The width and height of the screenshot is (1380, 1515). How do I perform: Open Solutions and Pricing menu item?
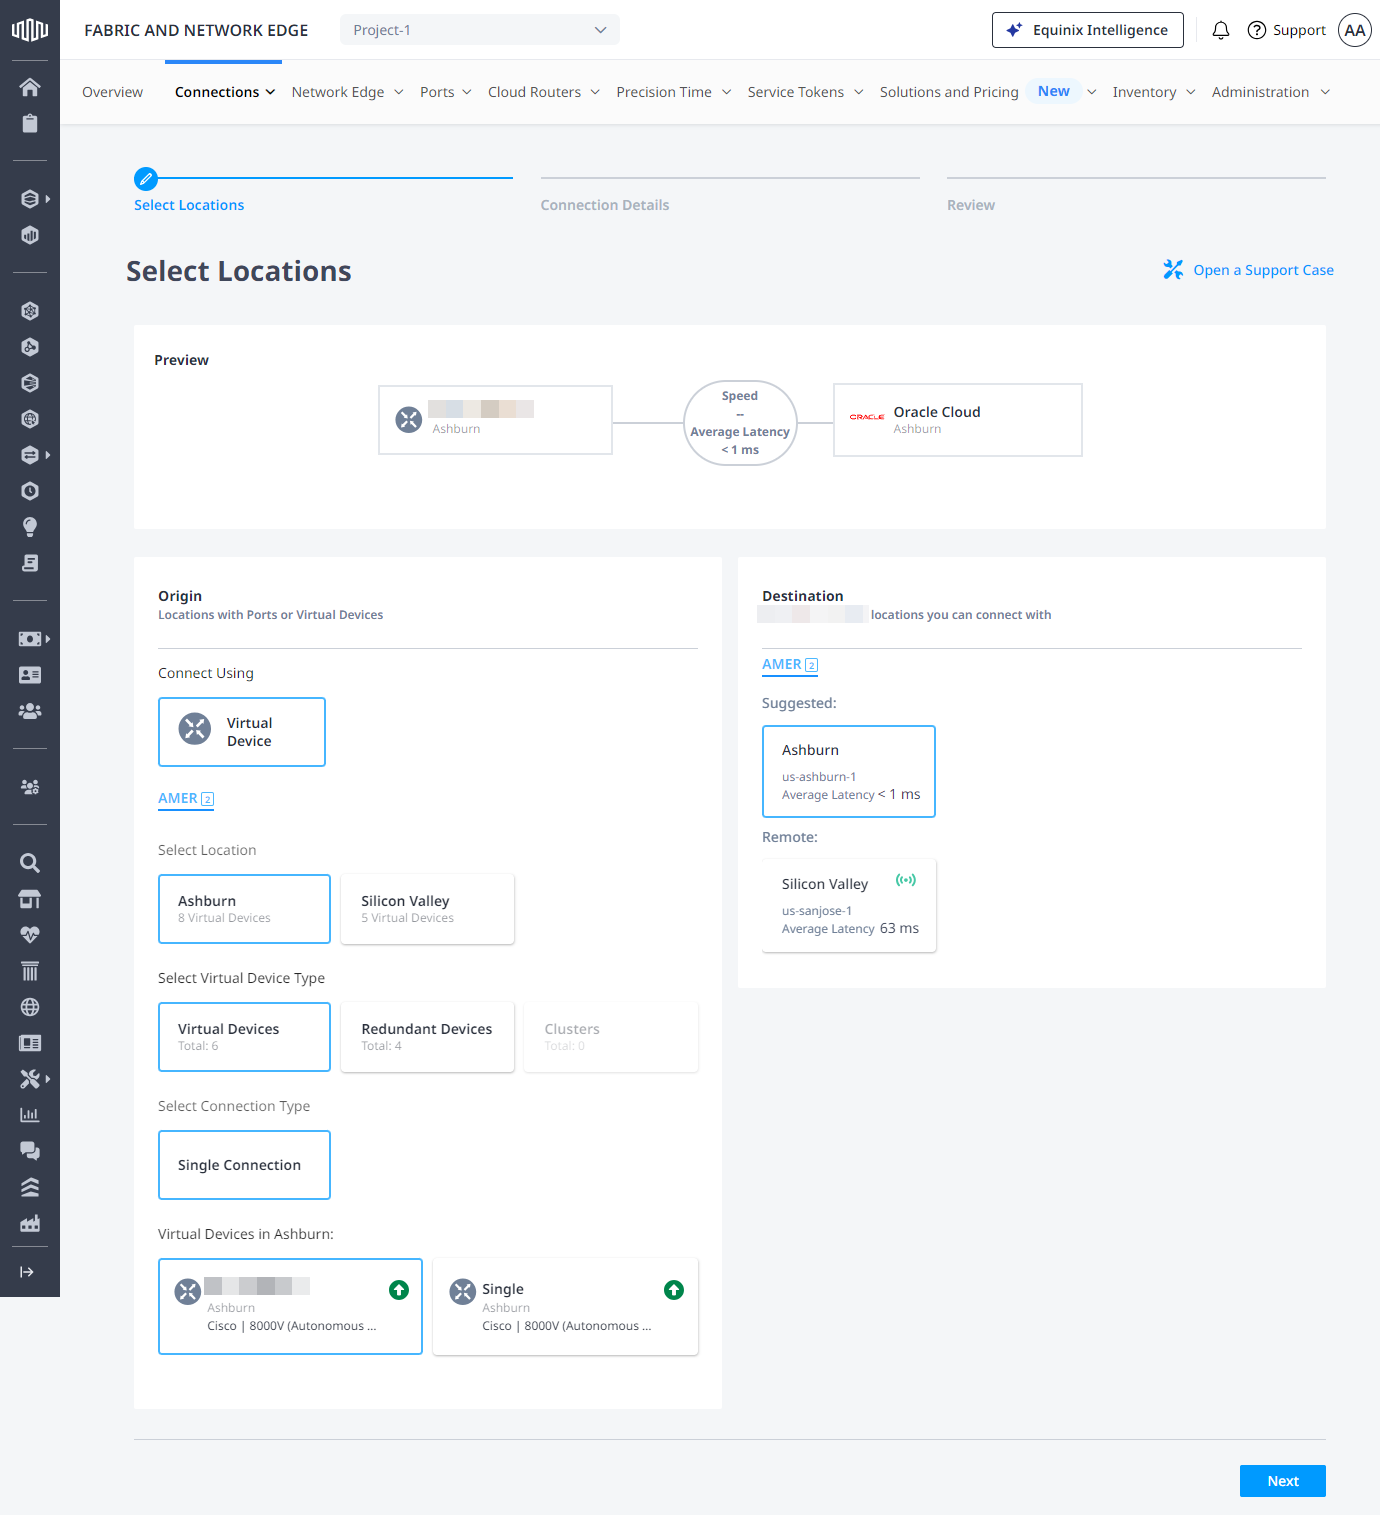point(949,92)
